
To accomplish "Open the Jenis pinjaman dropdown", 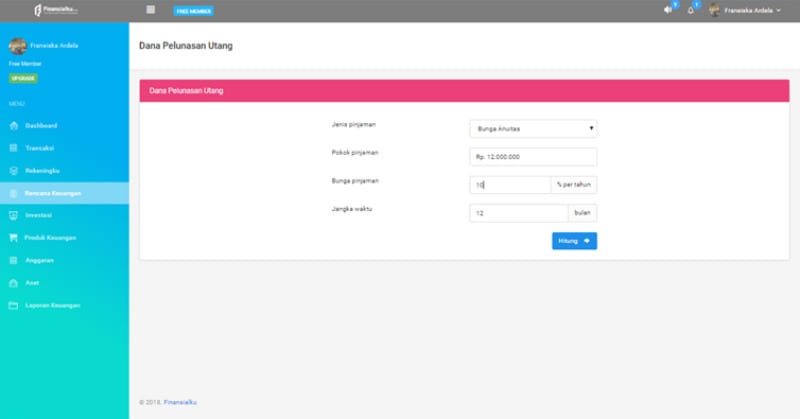I will pos(532,128).
